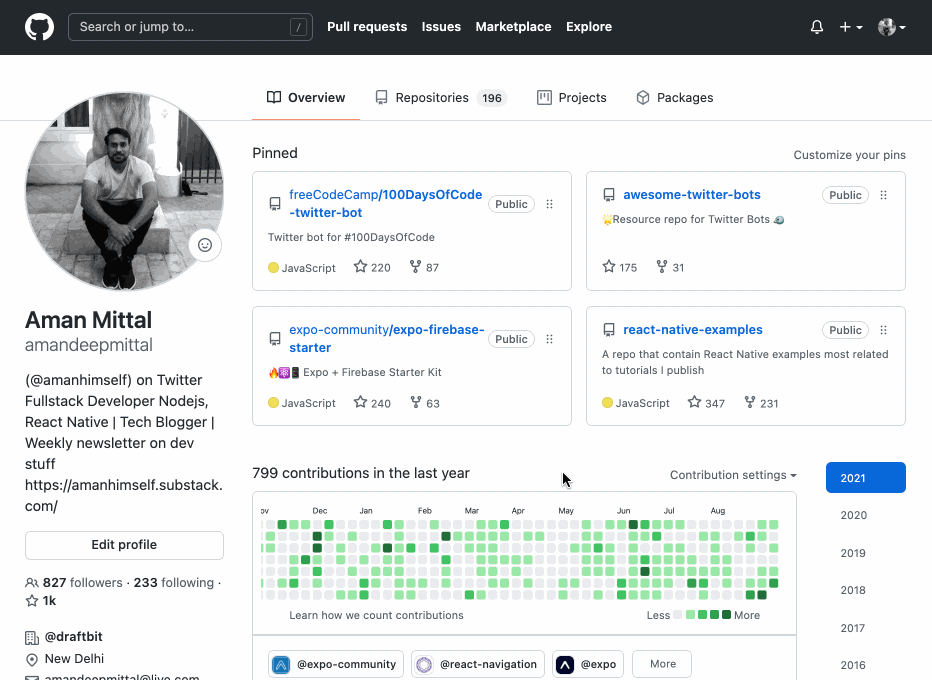Click drag handle on react-native-examples card
This screenshot has height=680, width=932.
coord(883,330)
